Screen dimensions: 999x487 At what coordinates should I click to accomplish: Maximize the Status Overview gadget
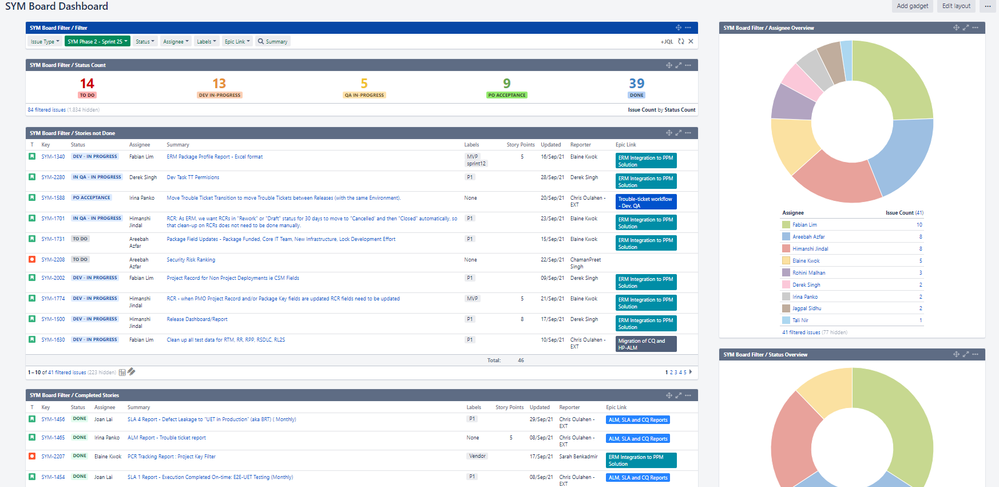pyautogui.click(x=966, y=354)
